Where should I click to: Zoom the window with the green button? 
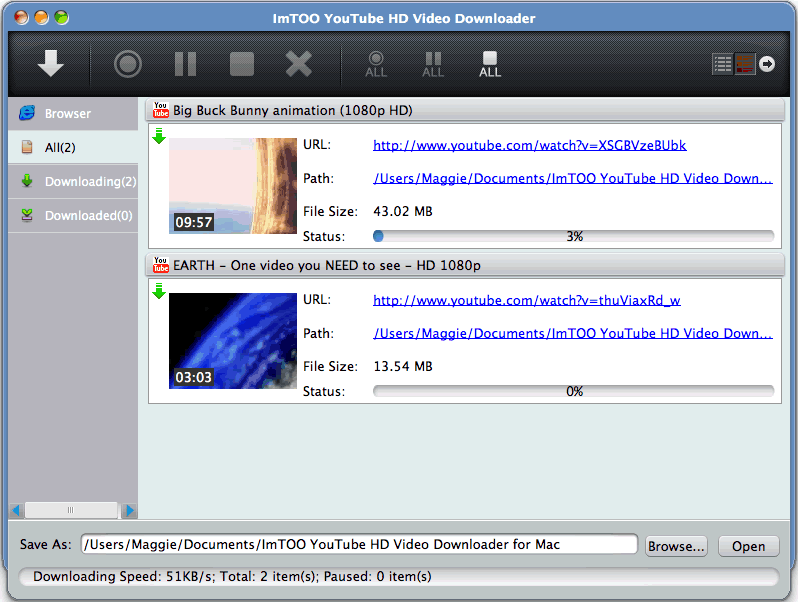62,18
